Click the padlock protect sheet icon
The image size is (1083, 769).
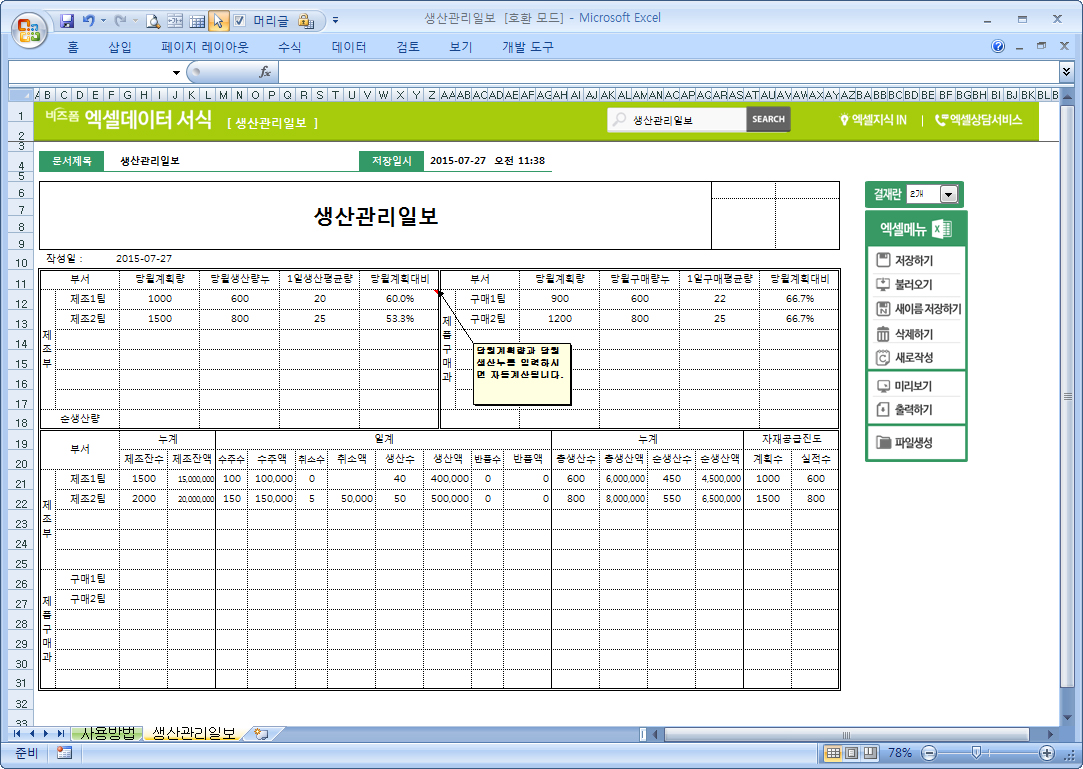click(306, 20)
